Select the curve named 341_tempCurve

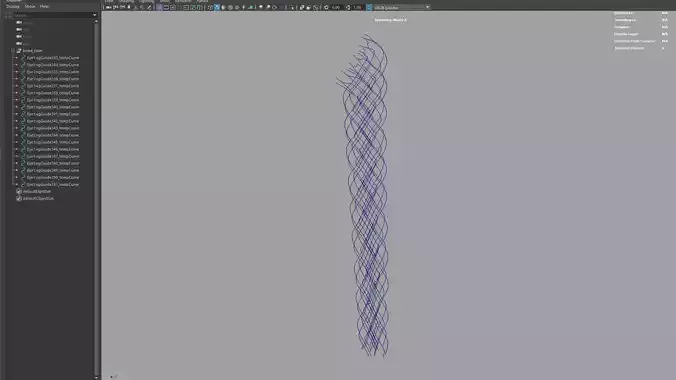53,114
